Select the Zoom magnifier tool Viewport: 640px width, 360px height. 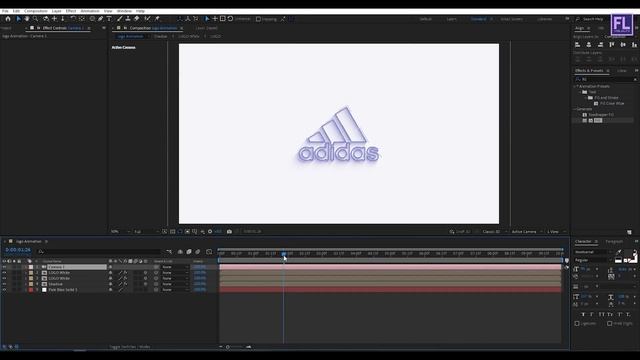click(x=36, y=19)
